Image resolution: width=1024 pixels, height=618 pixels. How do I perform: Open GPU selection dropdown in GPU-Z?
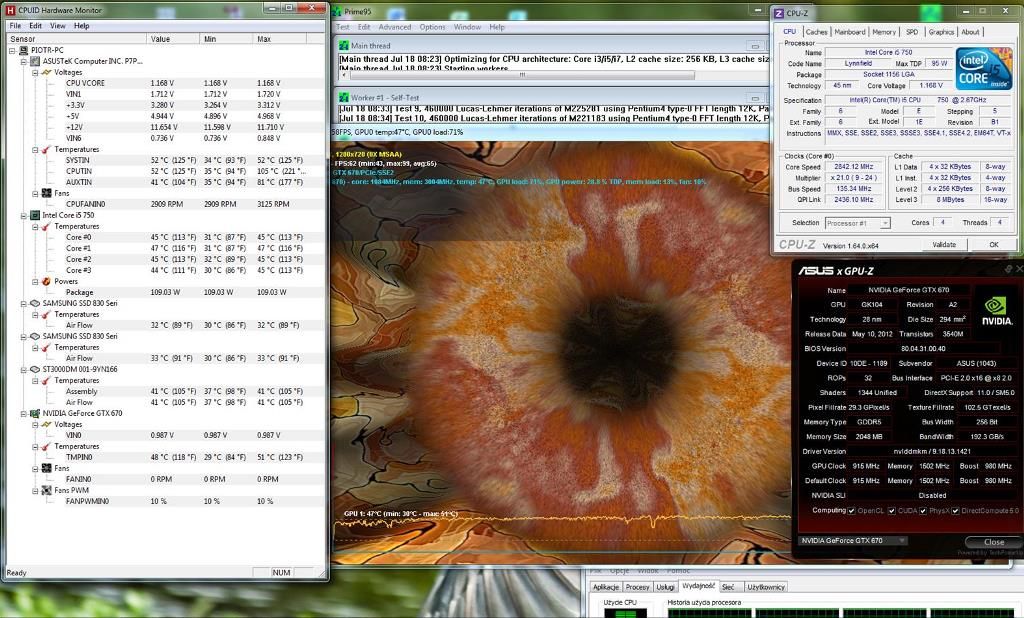coord(852,540)
